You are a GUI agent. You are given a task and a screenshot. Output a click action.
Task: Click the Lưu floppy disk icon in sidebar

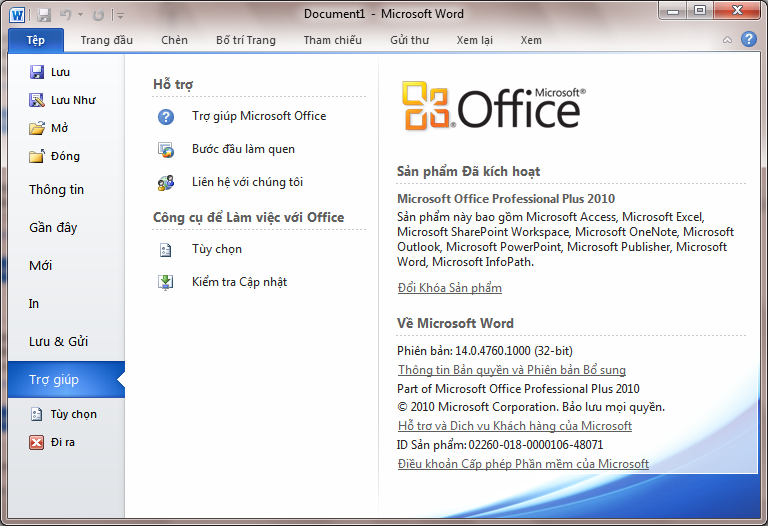point(37,72)
